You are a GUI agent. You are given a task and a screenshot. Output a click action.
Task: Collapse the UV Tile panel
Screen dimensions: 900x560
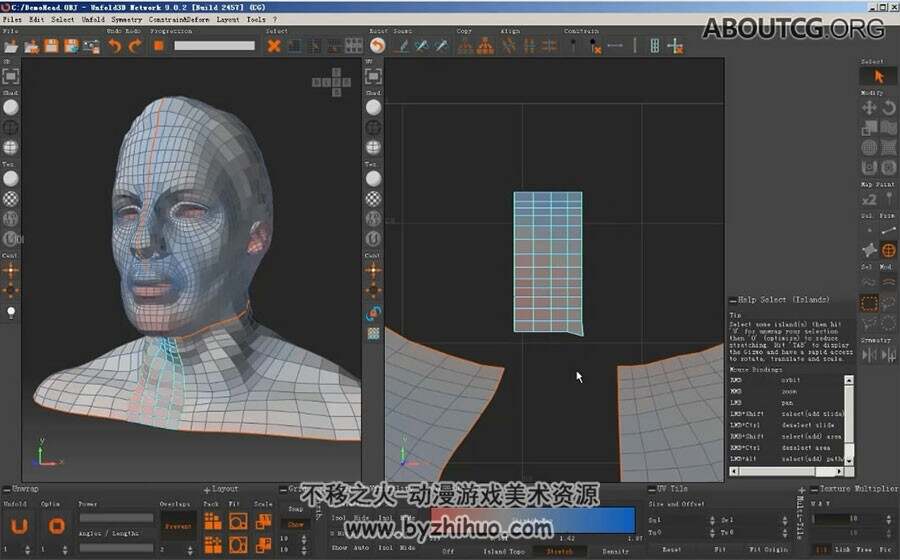[x=651, y=489]
